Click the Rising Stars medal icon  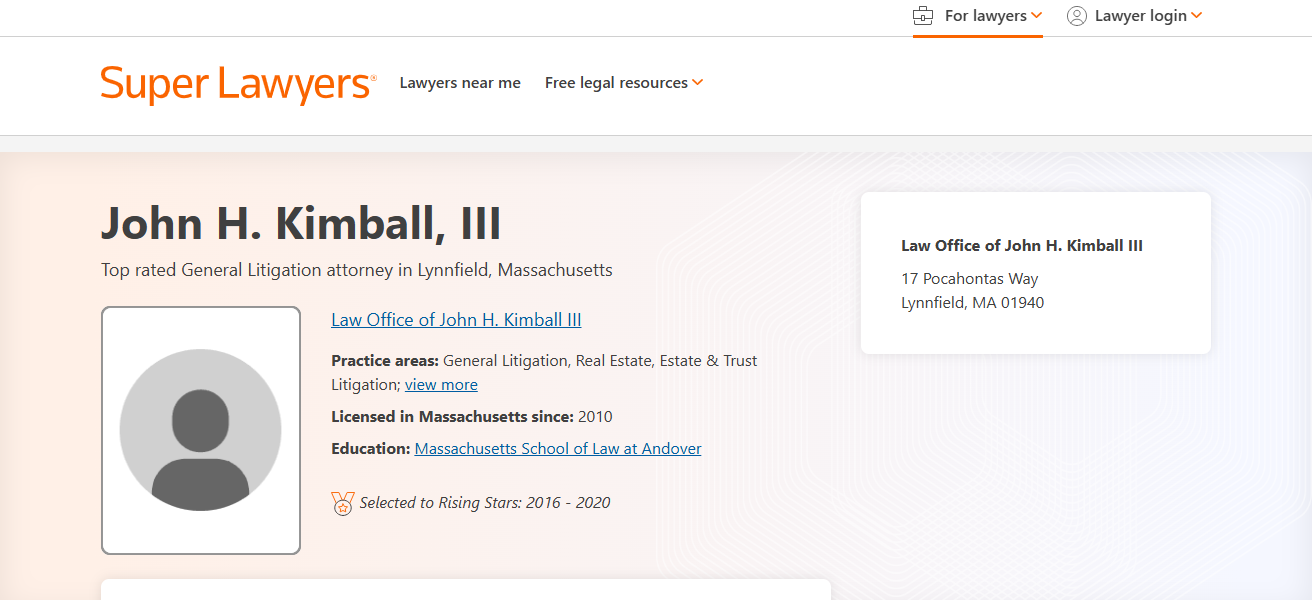[343, 503]
